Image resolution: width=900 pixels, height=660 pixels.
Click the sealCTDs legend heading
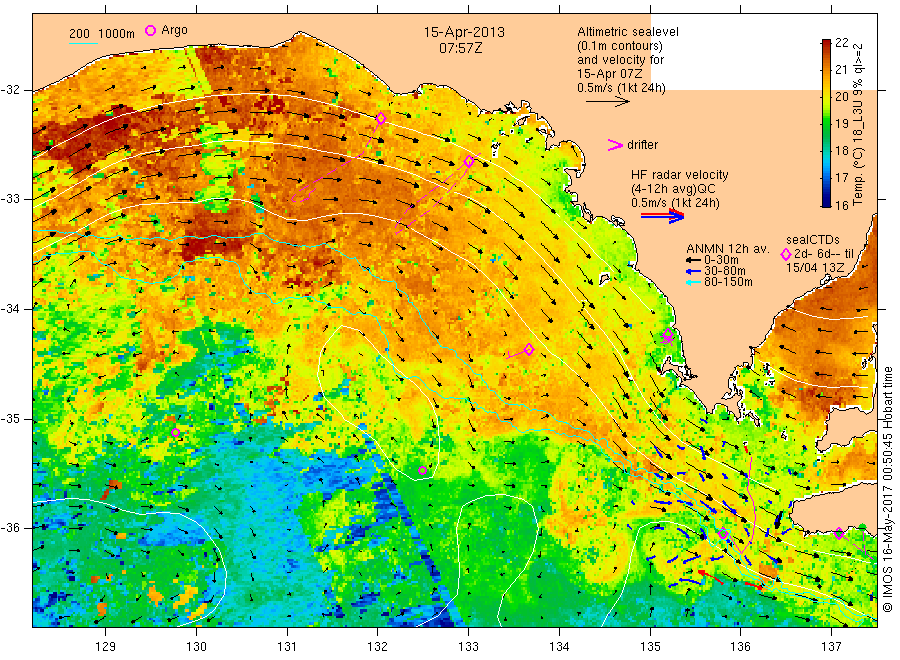[813, 240]
